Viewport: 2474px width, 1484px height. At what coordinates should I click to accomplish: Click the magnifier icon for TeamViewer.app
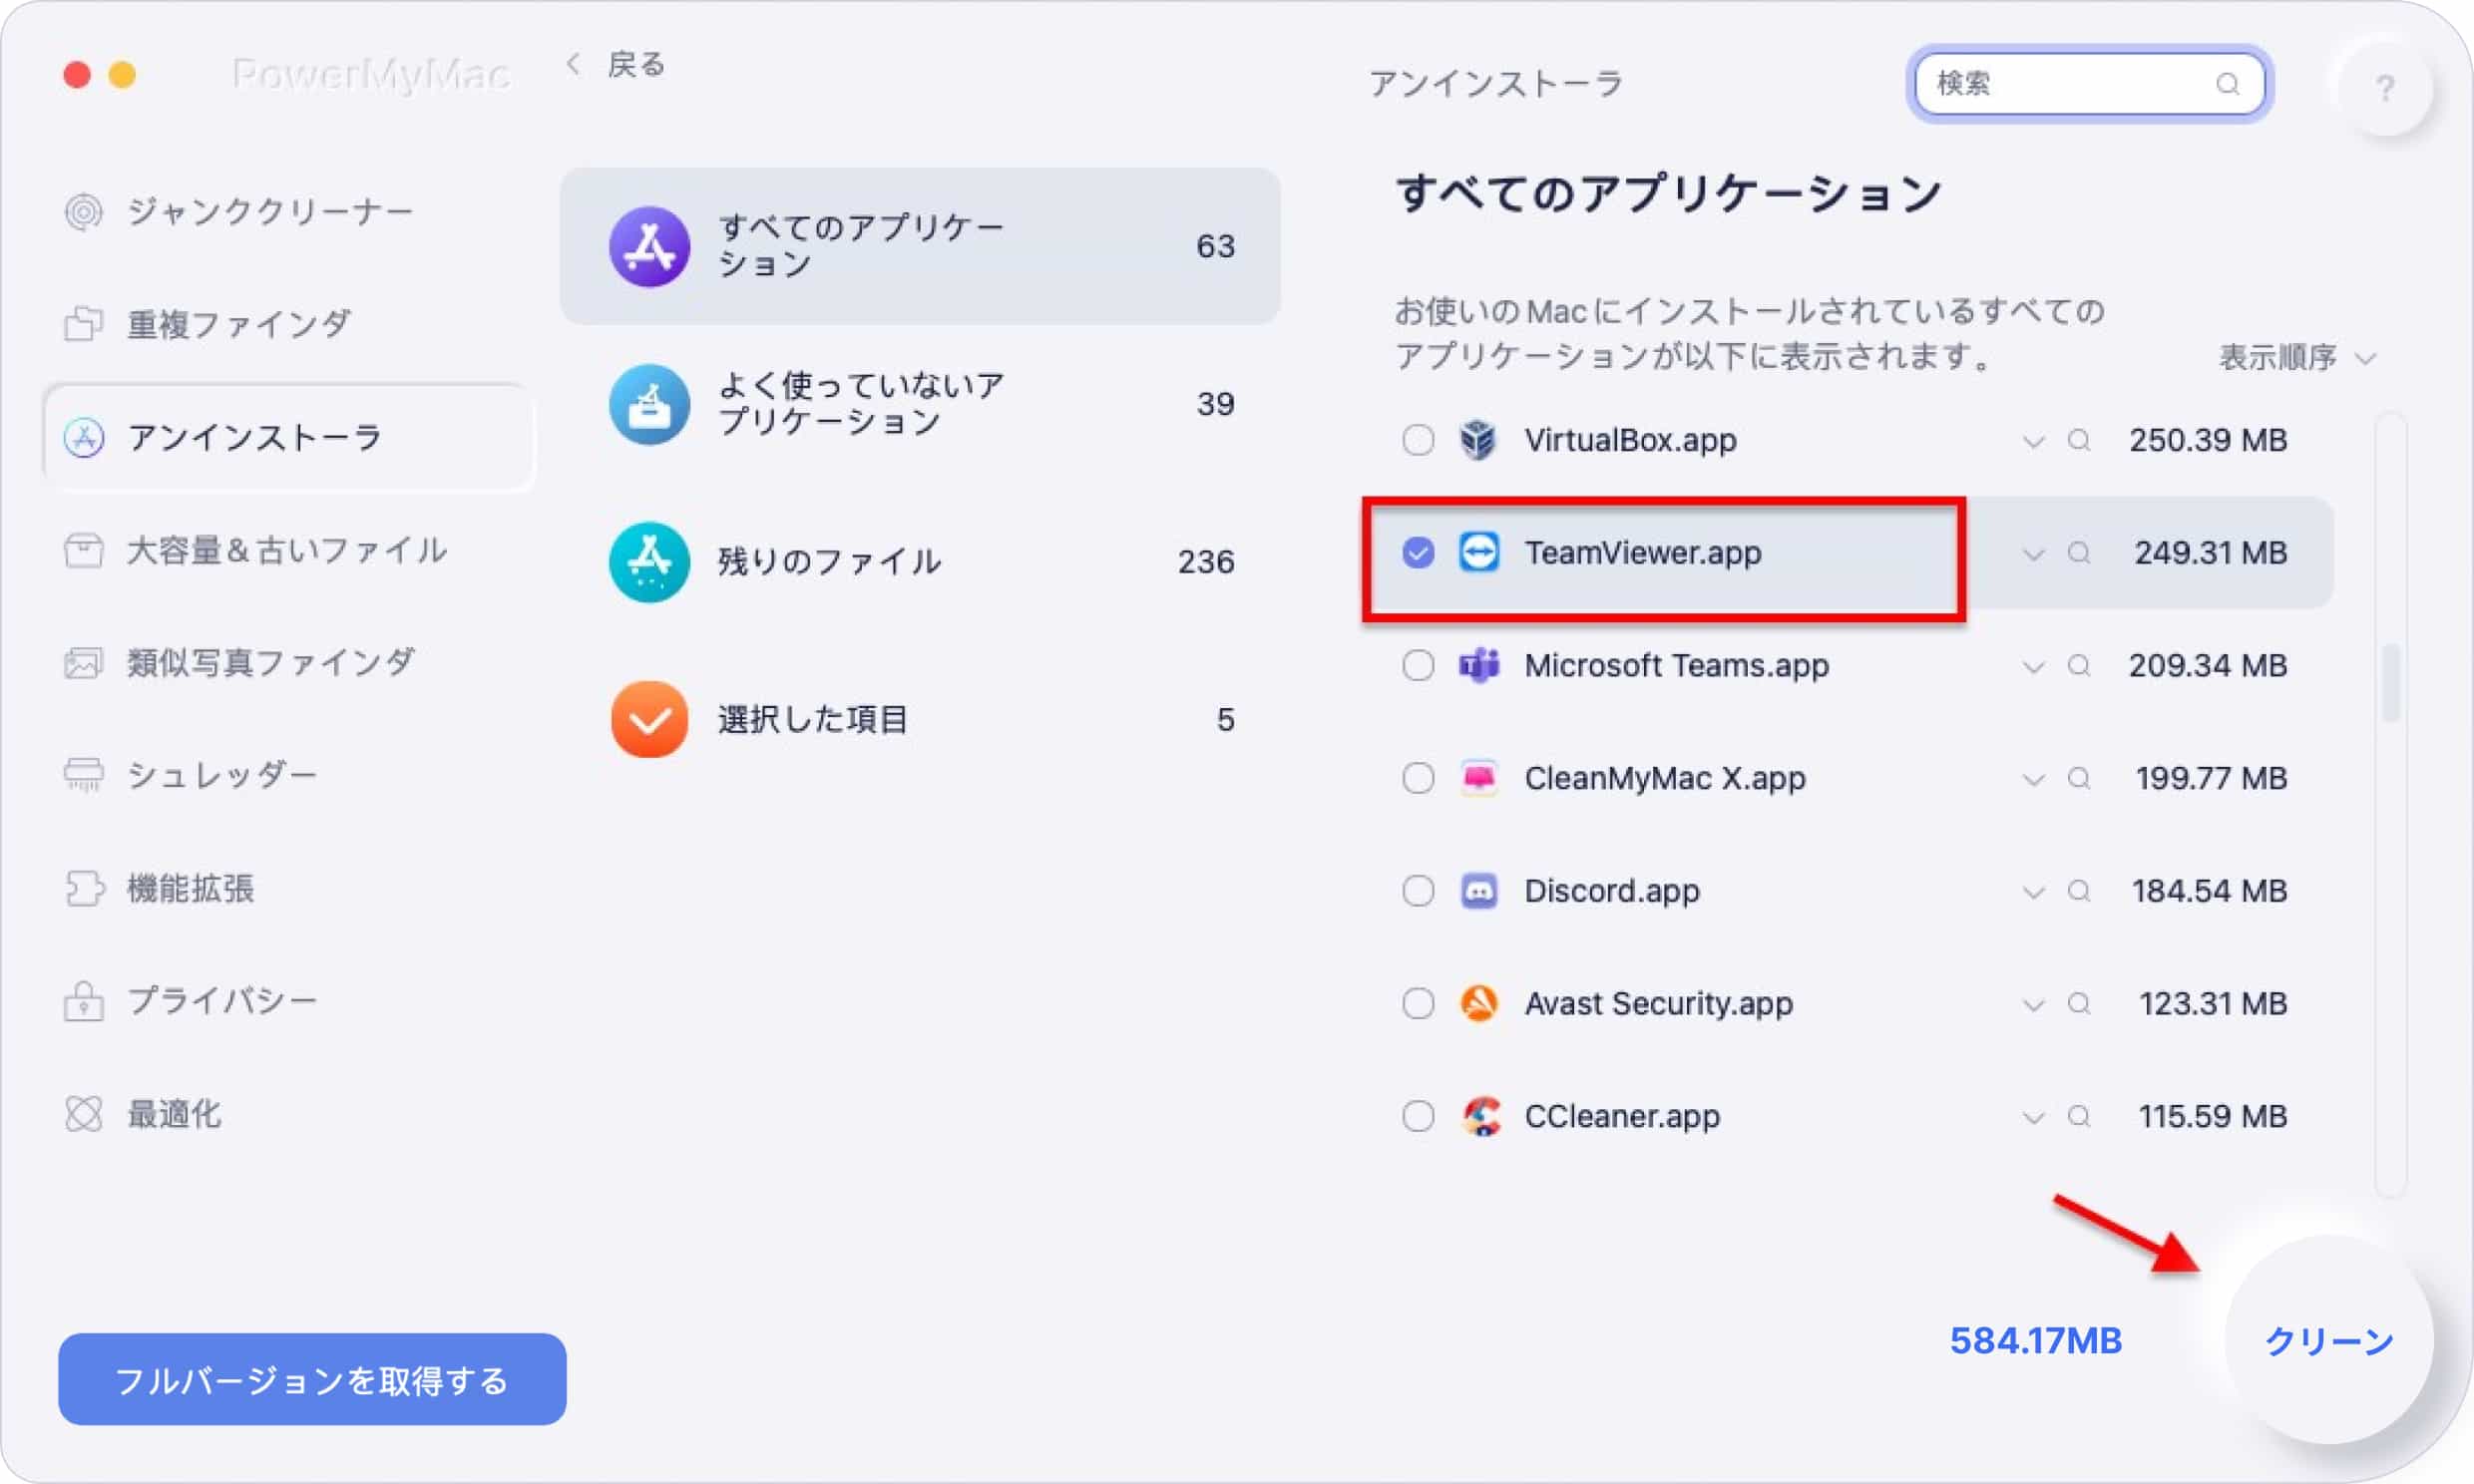2079,552
